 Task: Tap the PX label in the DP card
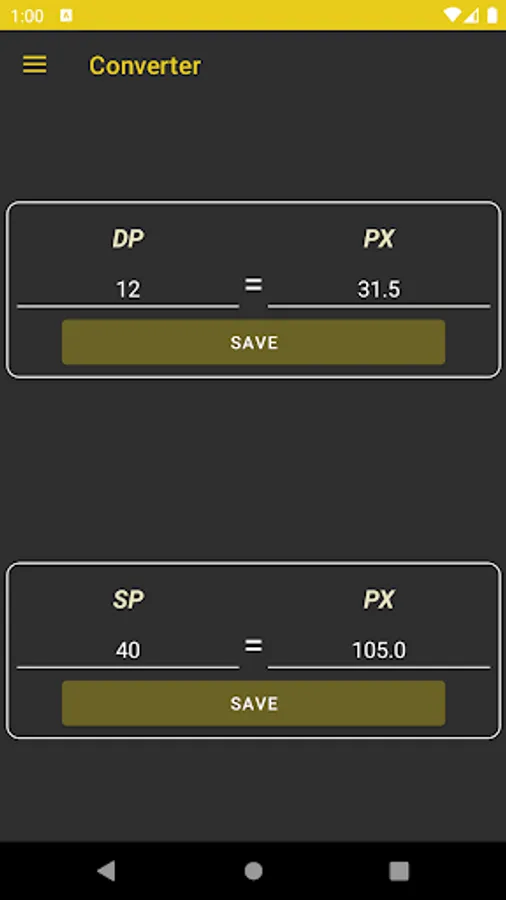point(379,239)
